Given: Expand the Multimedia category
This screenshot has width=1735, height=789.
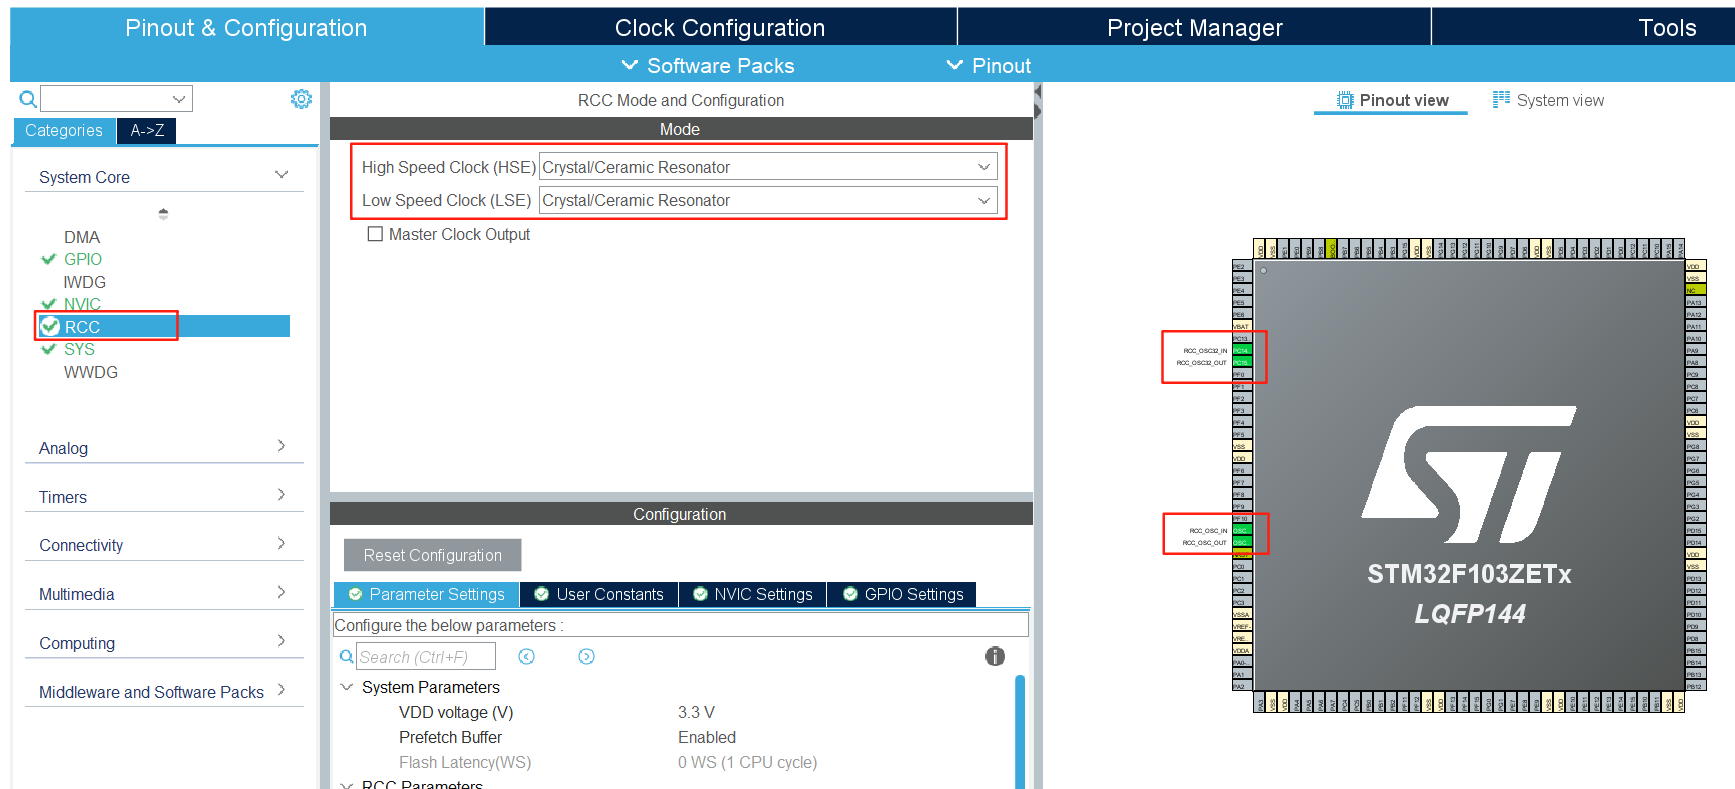Looking at the screenshot, I should (x=281, y=592).
